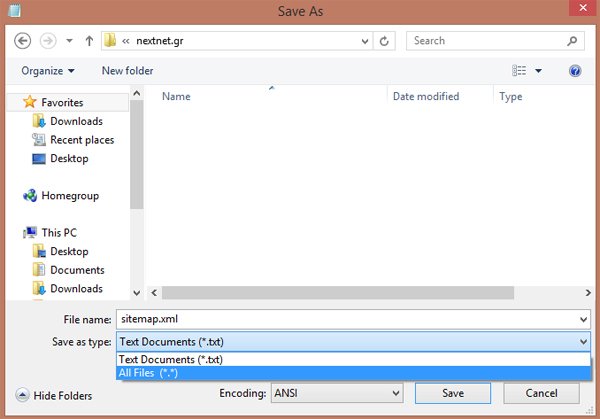
Task: Click the Forward navigation arrow
Action: (48, 41)
